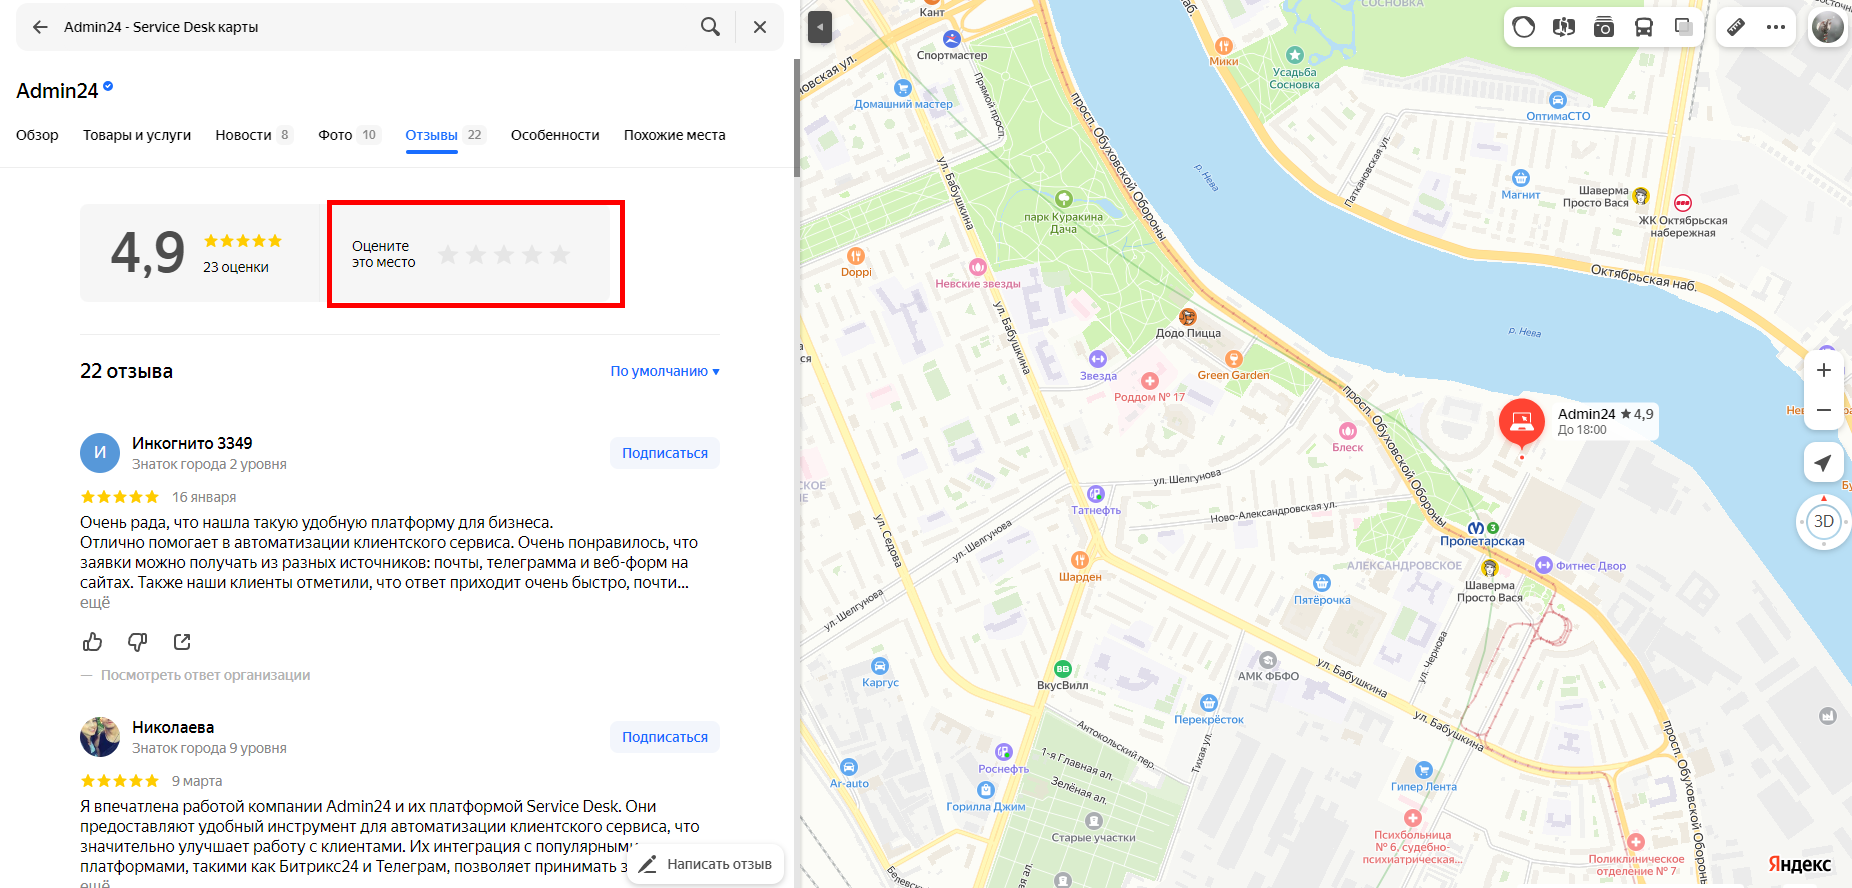
Task: Select the Пролетарская metro station icon
Action: tap(1476, 528)
